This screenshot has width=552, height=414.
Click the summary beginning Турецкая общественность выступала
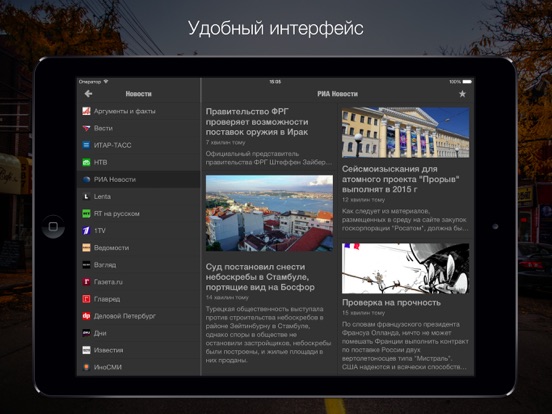click(268, 334)
